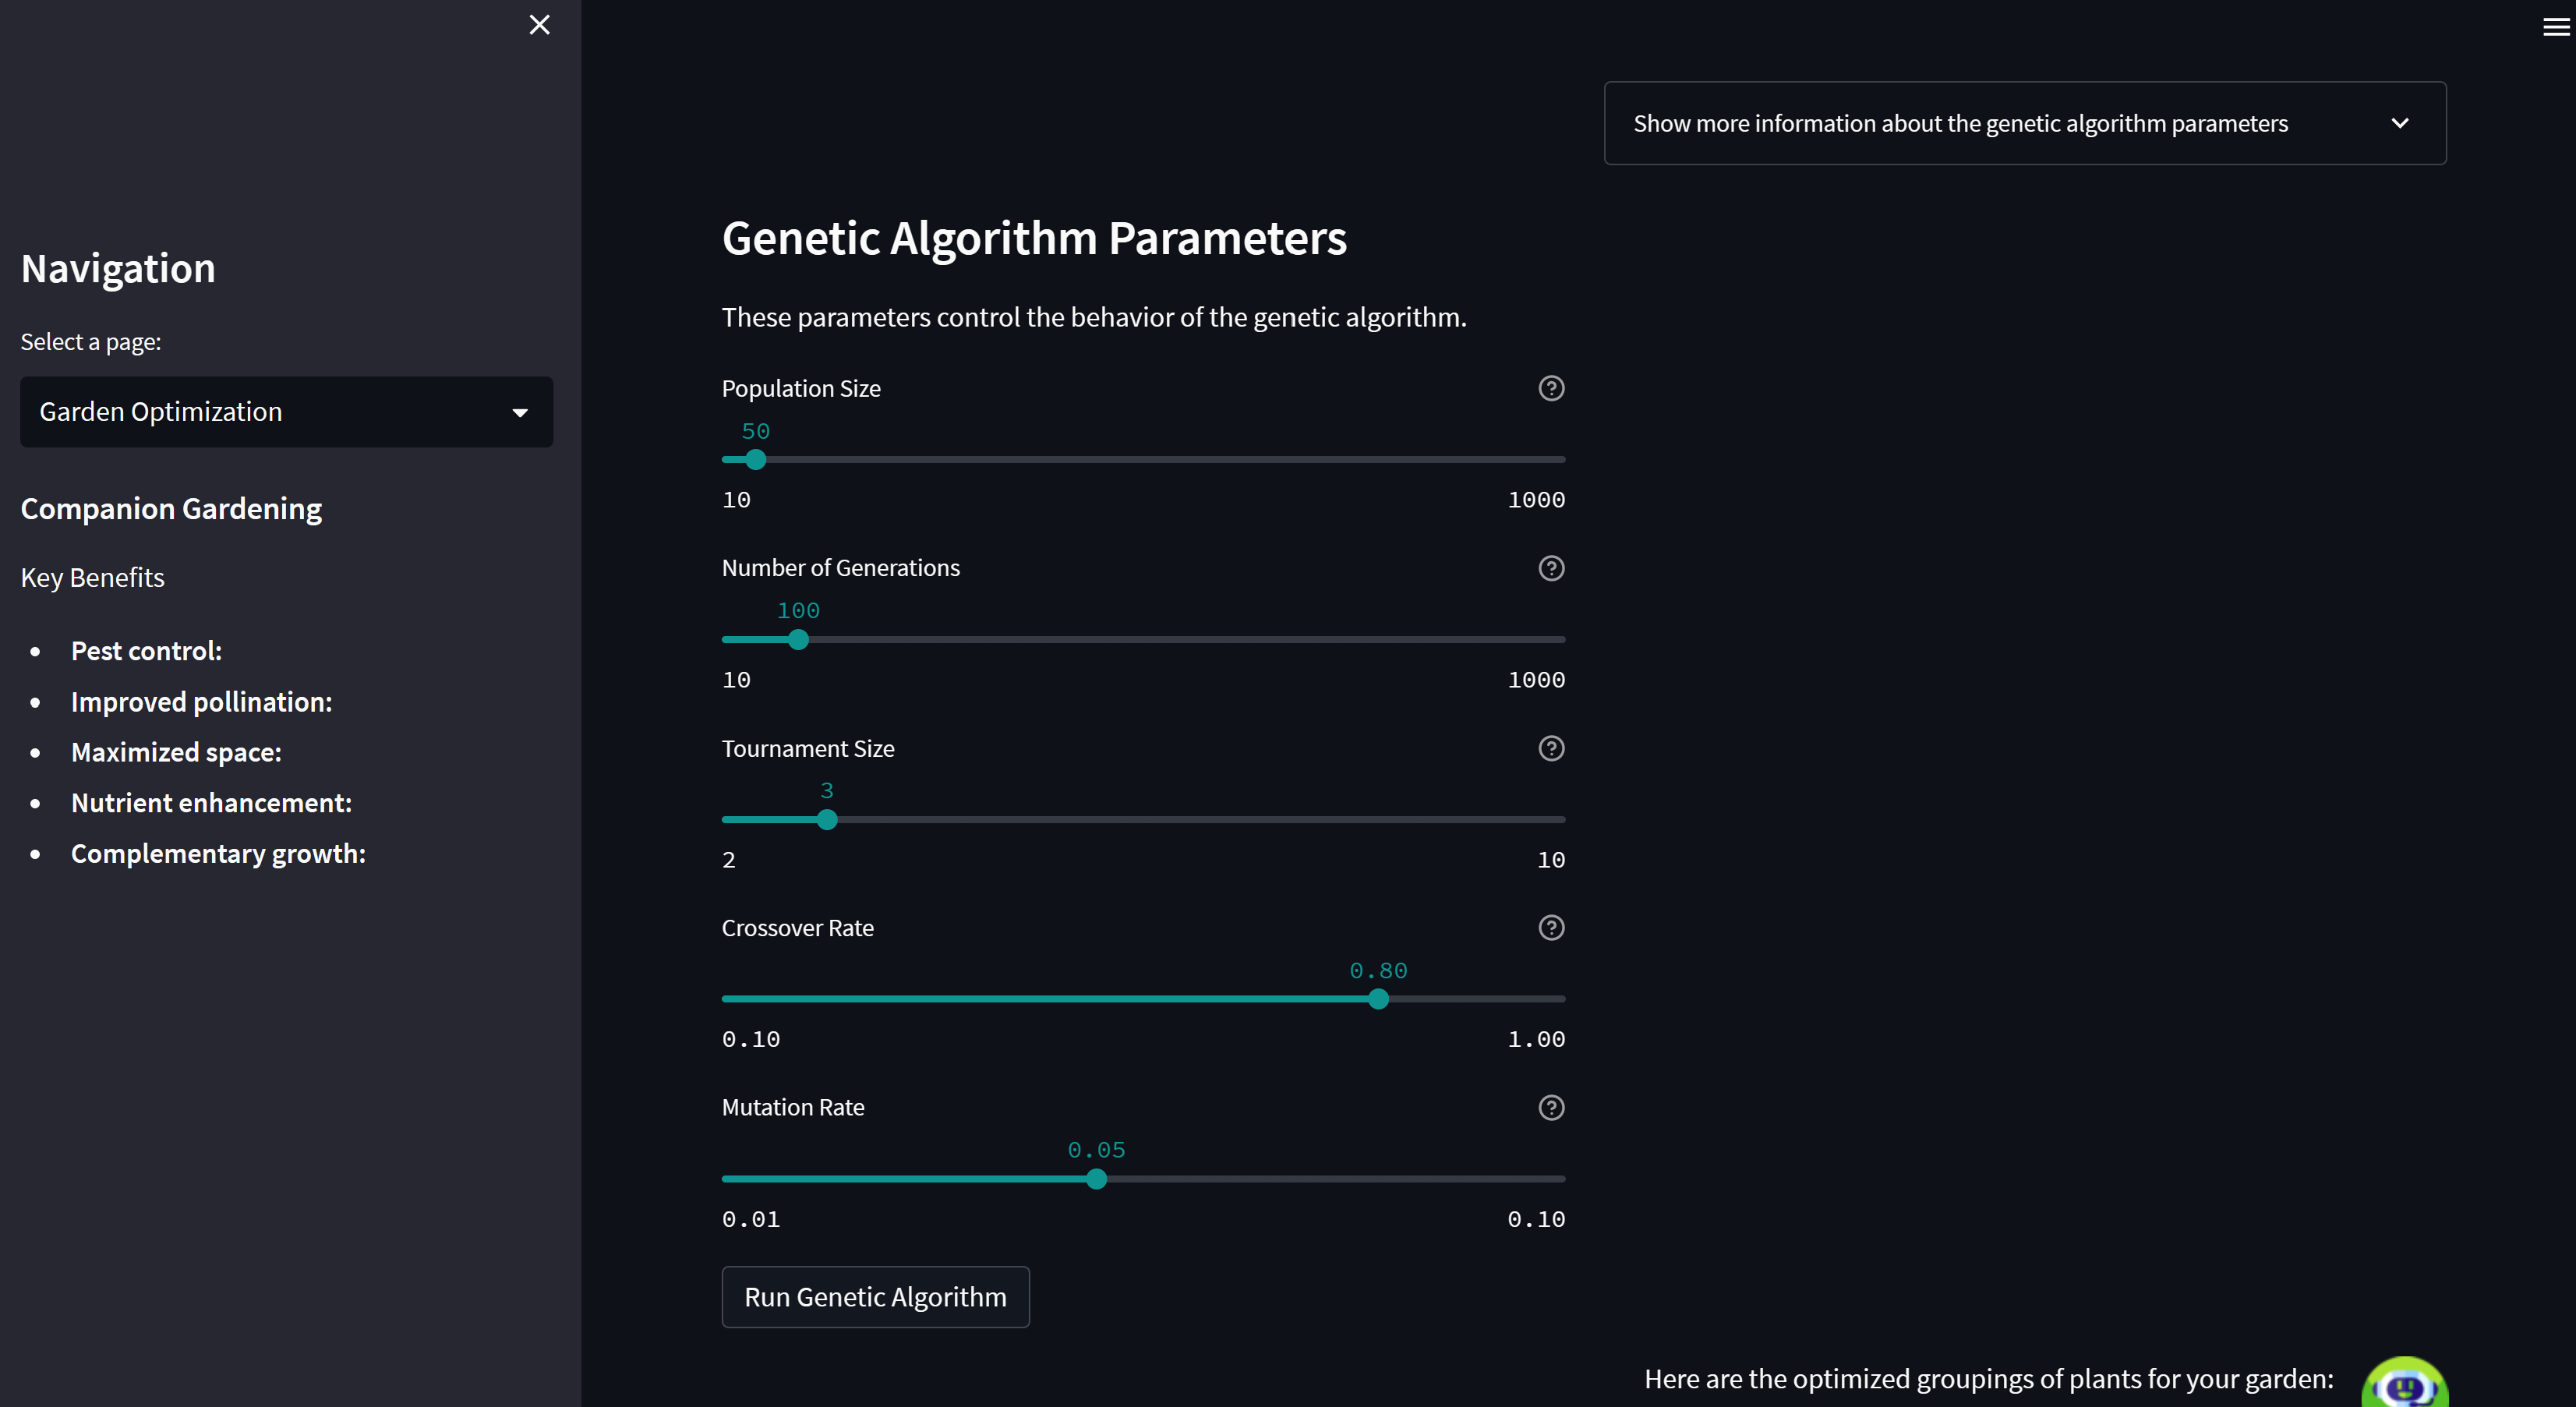
Task: Click the Mutation Rate help icon
Action: [x=1550, y=1107]
